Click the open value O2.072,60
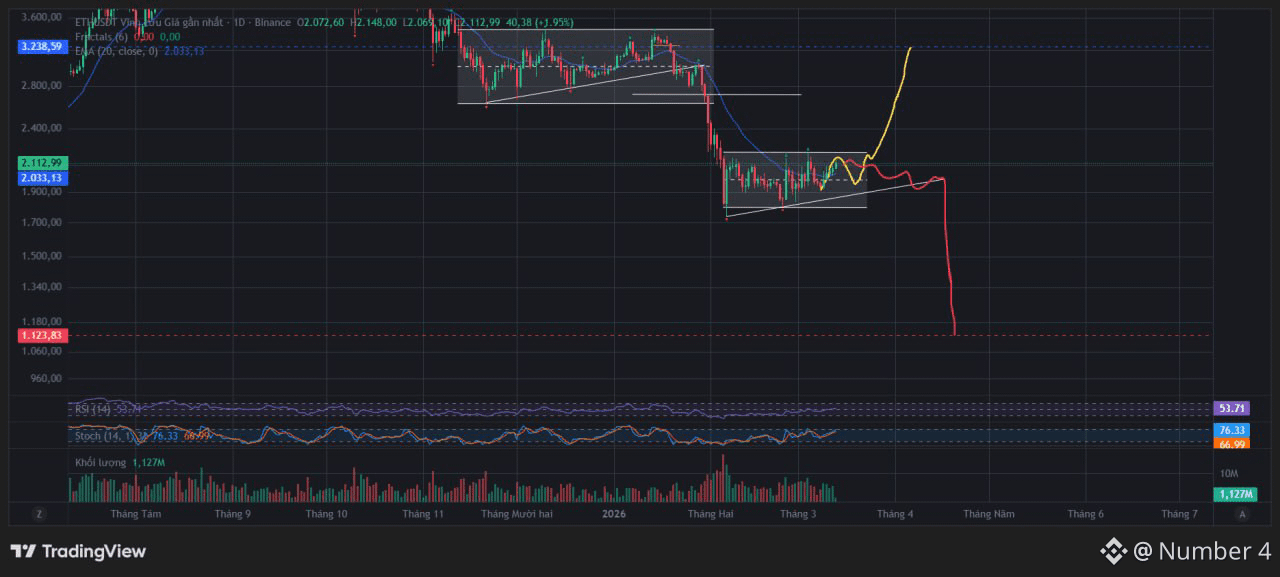The width and height of the screenshot is (1280, 577). pos(320,22)
